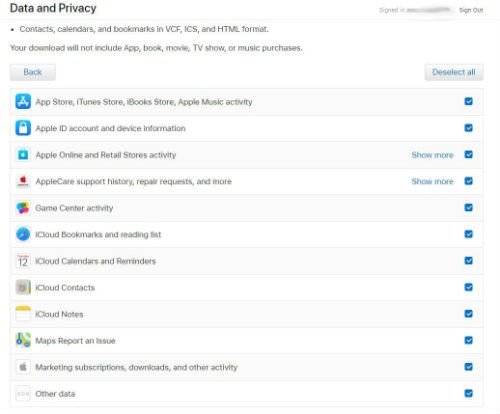
Task: Click the Deselect all button
Action: [x=454, y=72]
